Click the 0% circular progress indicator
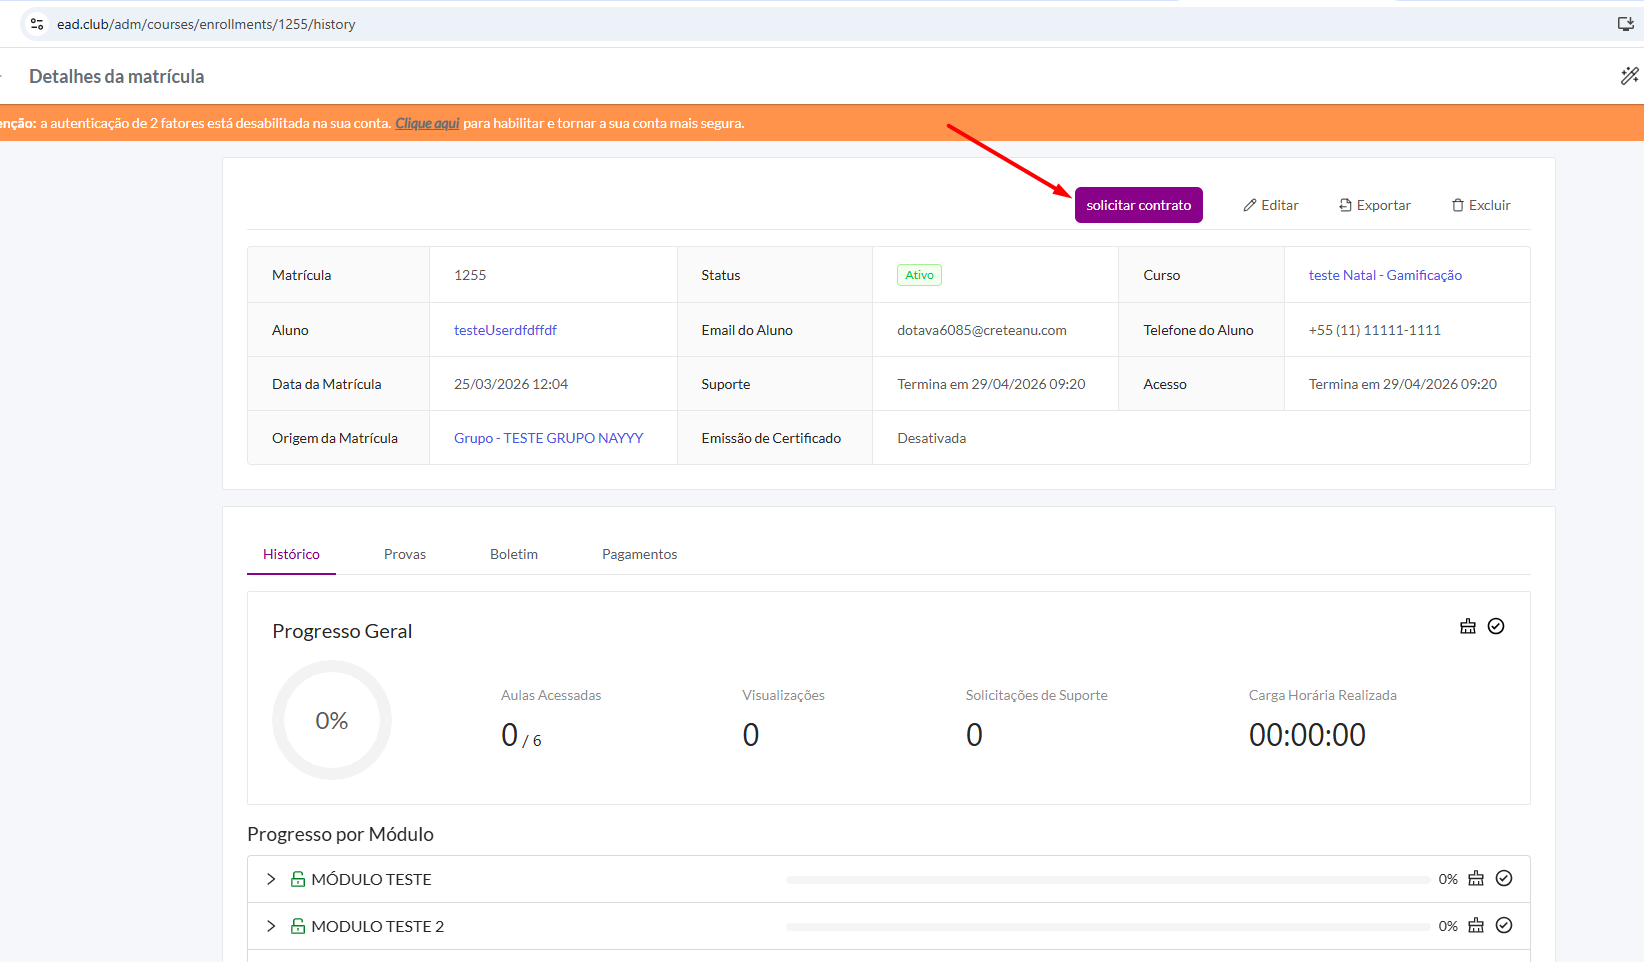Screen dimensions: 1644x962 332,720
